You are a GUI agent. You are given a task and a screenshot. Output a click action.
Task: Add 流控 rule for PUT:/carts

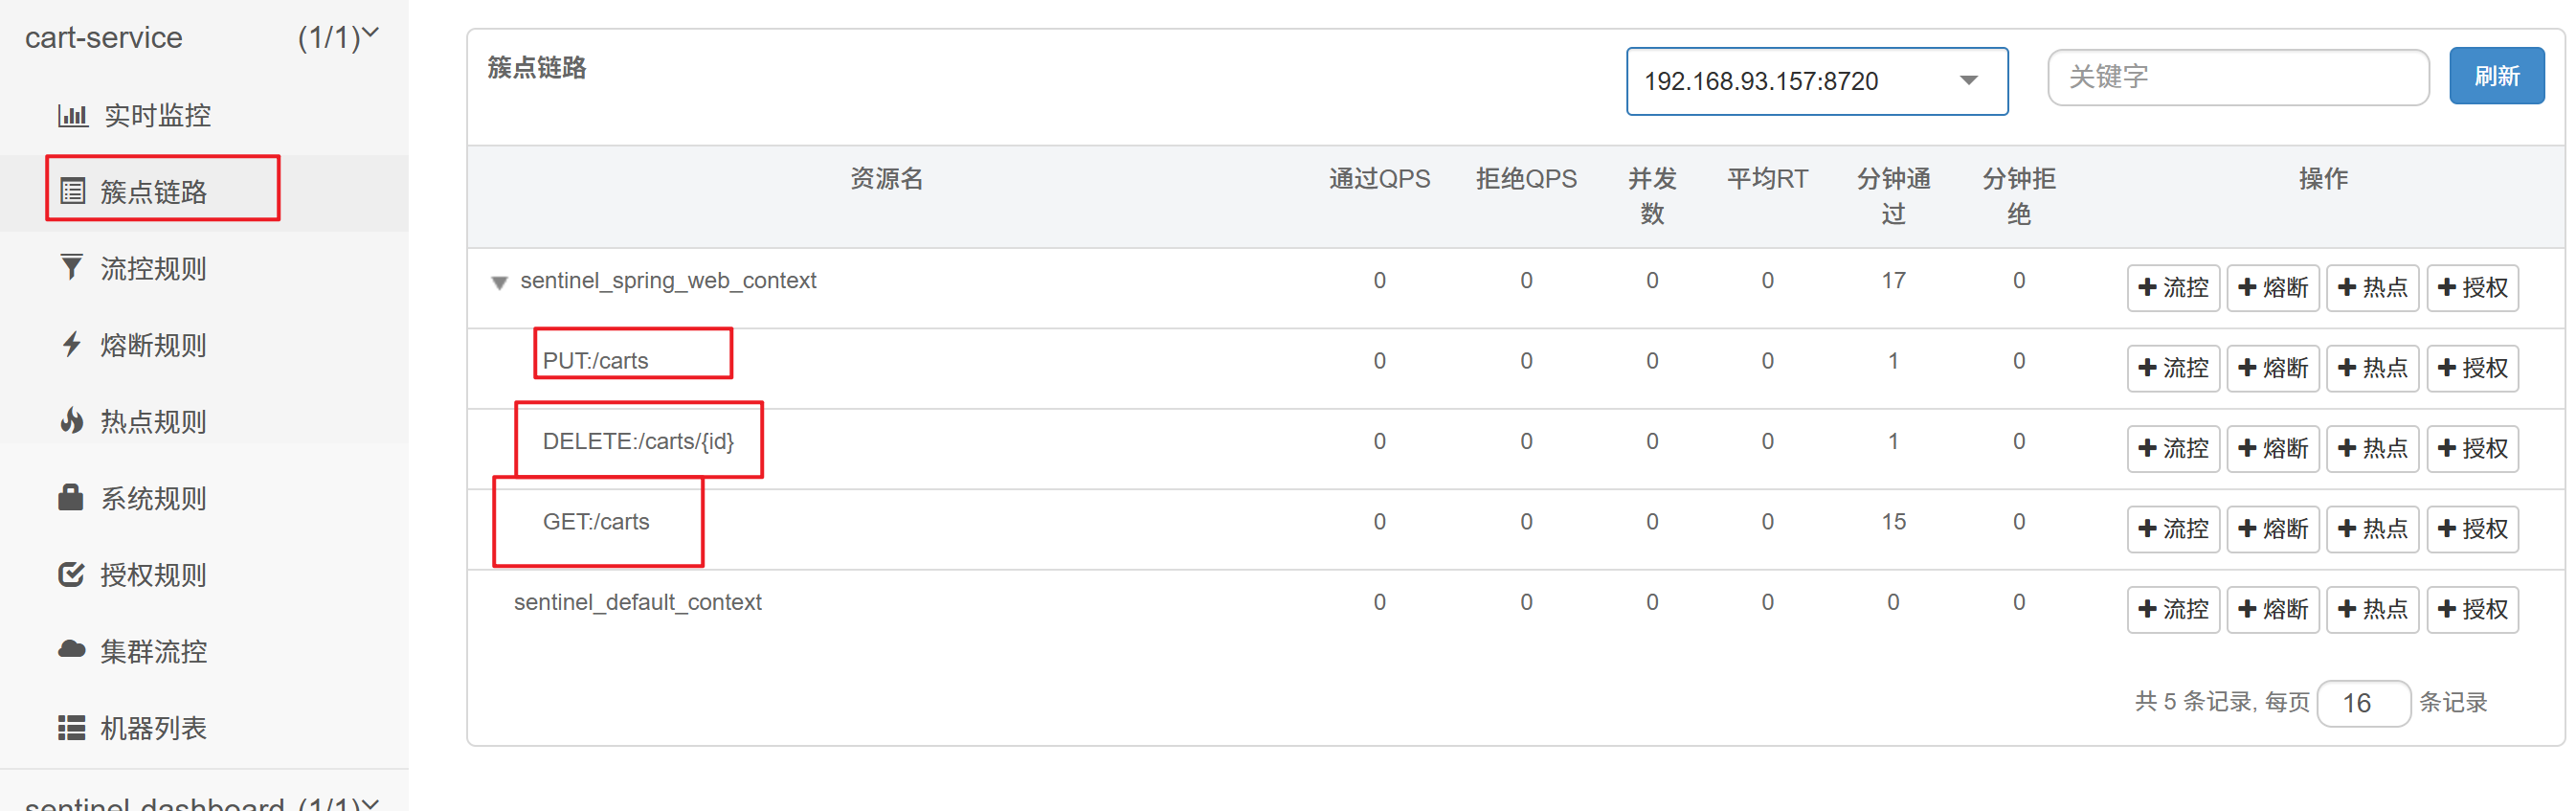[x=2173, y=368]
